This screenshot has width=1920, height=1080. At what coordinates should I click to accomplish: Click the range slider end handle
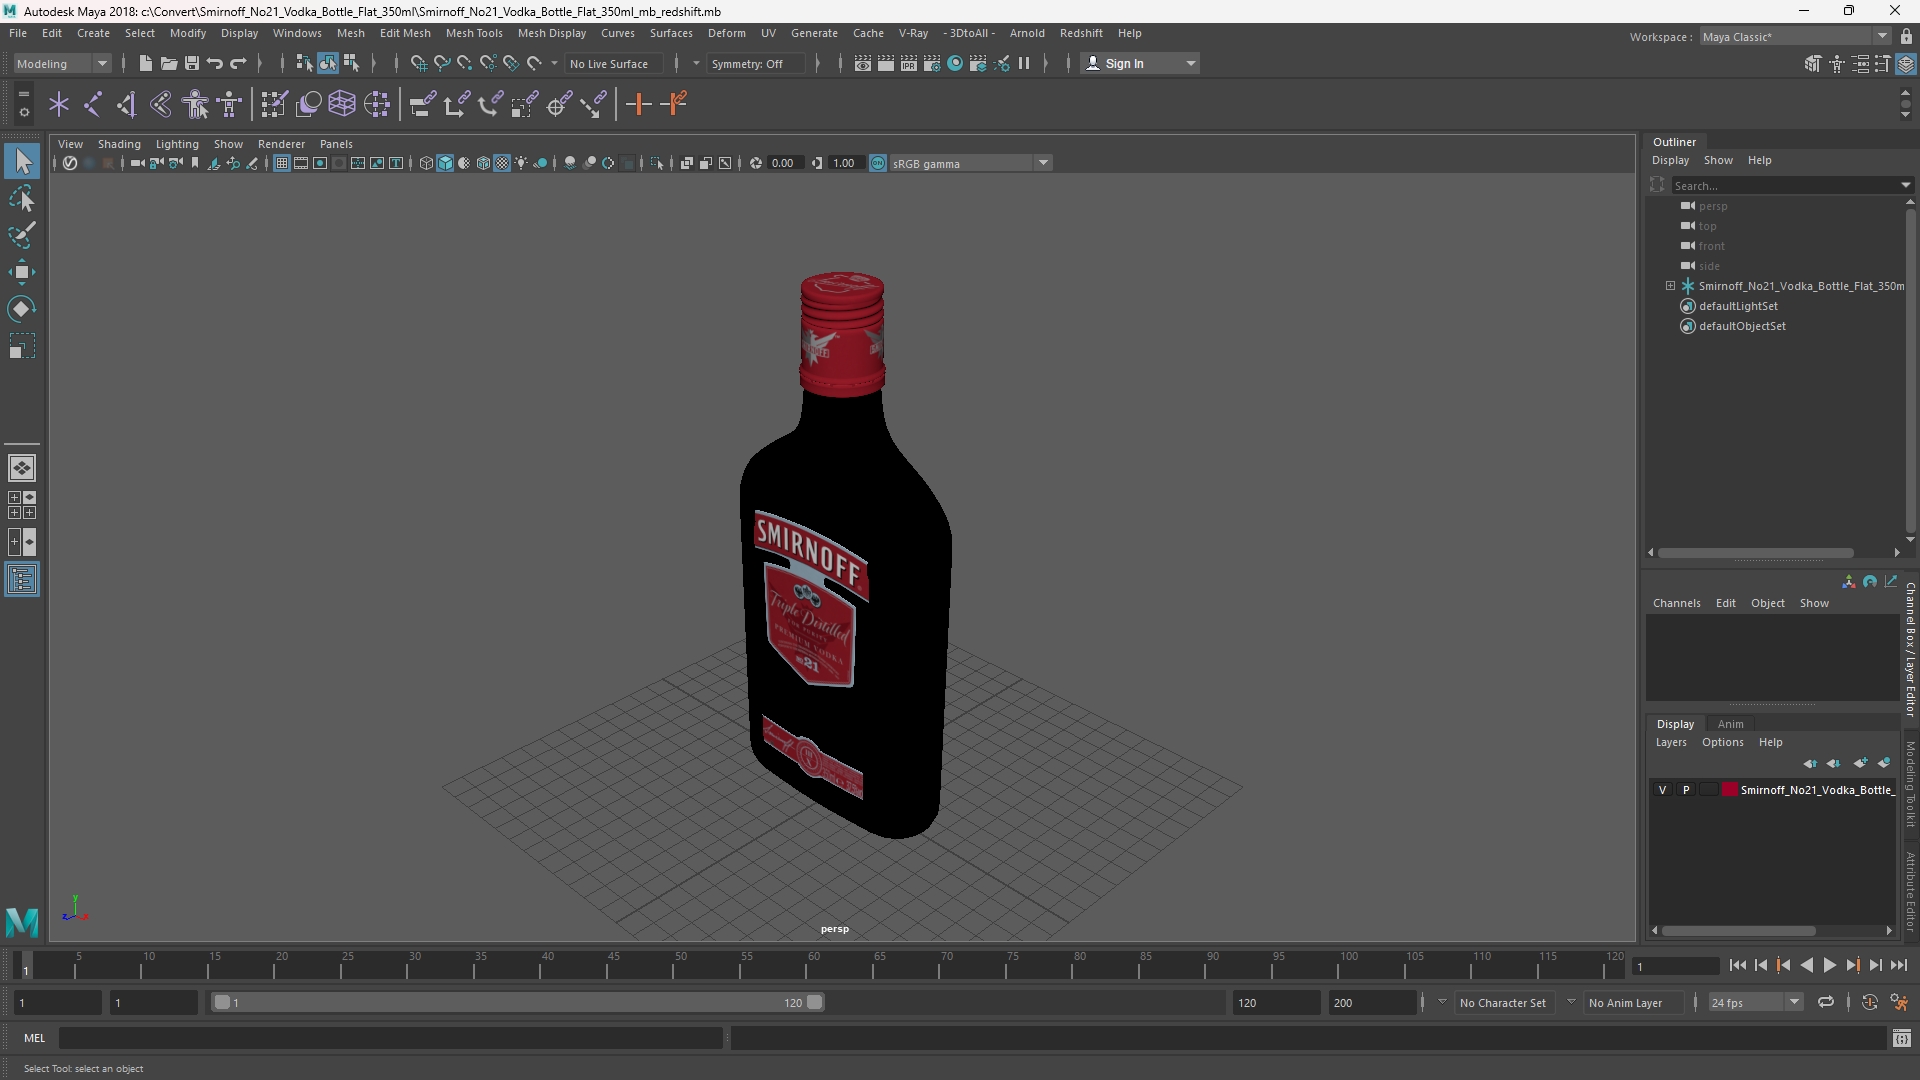[815, 1002]
